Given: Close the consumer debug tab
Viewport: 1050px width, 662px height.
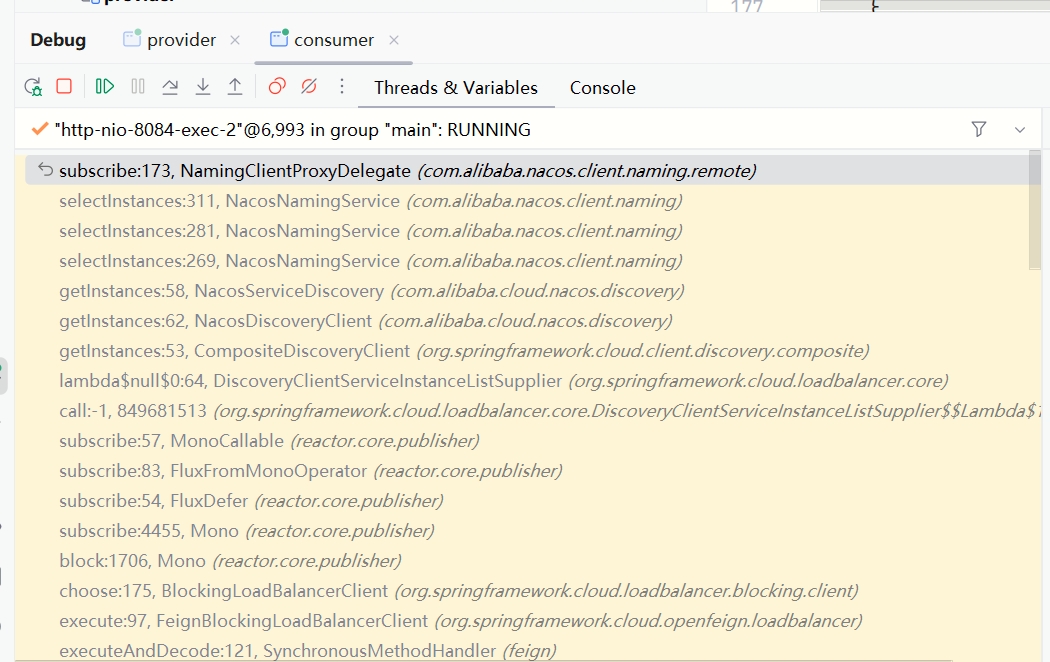Looking at the screenshot, I should 394,40.
